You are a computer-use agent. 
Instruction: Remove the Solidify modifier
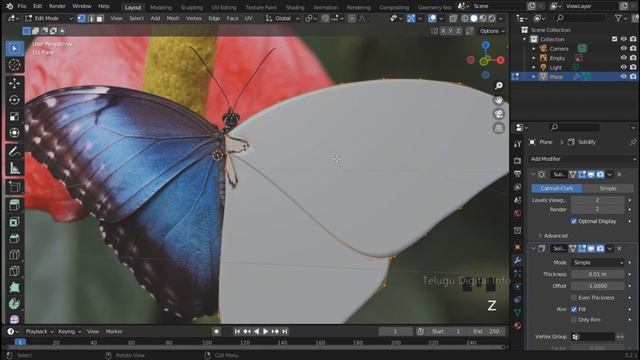click(620, 249)
